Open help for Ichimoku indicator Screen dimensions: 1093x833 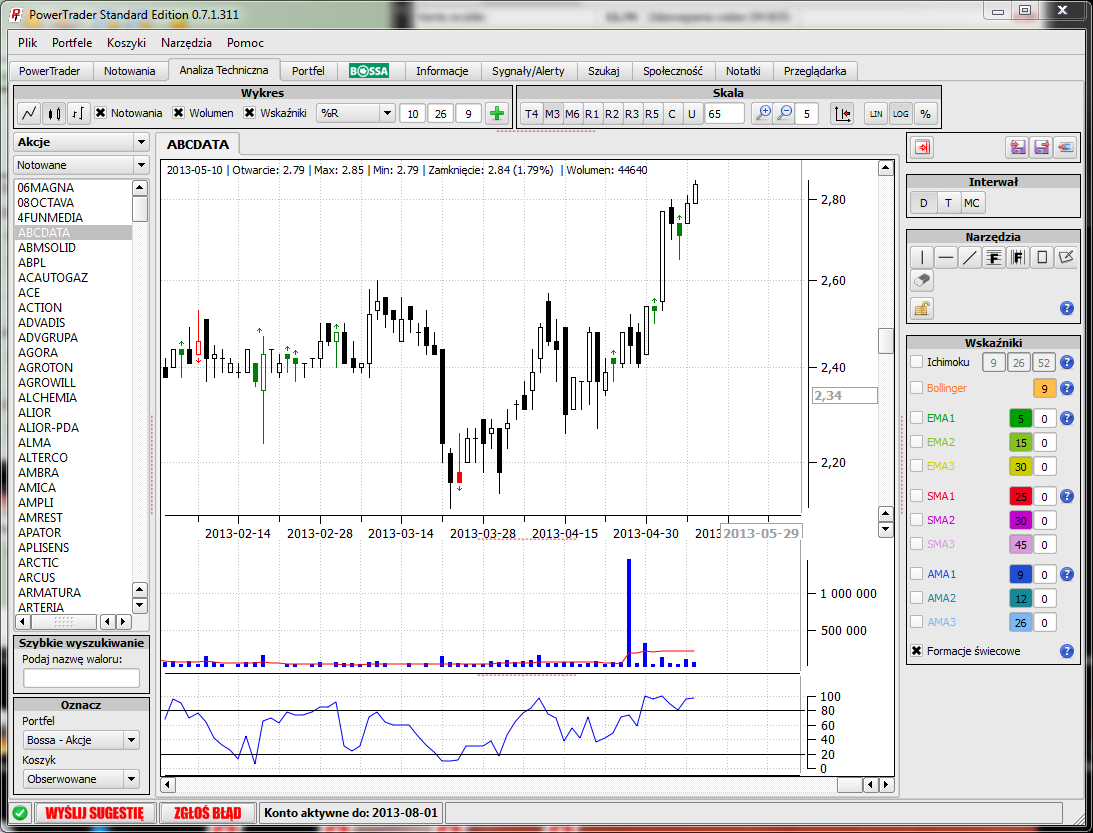[1067, 362]
